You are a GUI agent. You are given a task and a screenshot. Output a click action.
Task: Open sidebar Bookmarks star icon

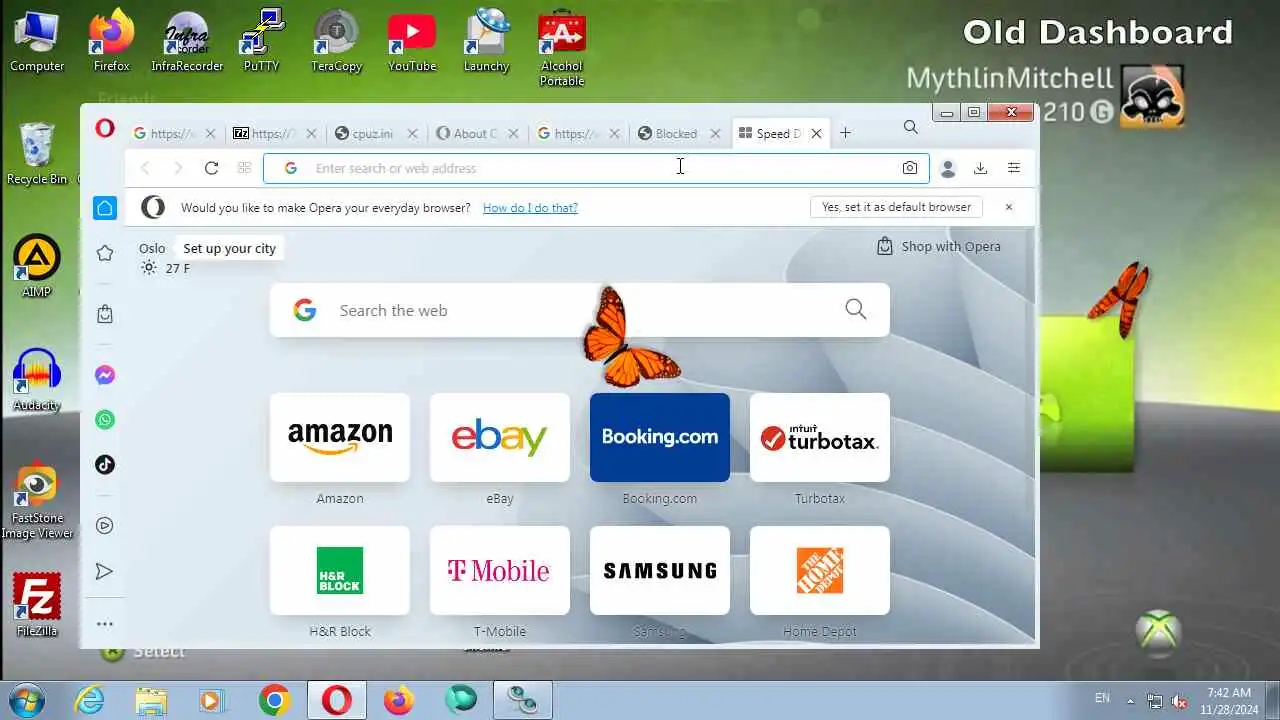[105, 253]
